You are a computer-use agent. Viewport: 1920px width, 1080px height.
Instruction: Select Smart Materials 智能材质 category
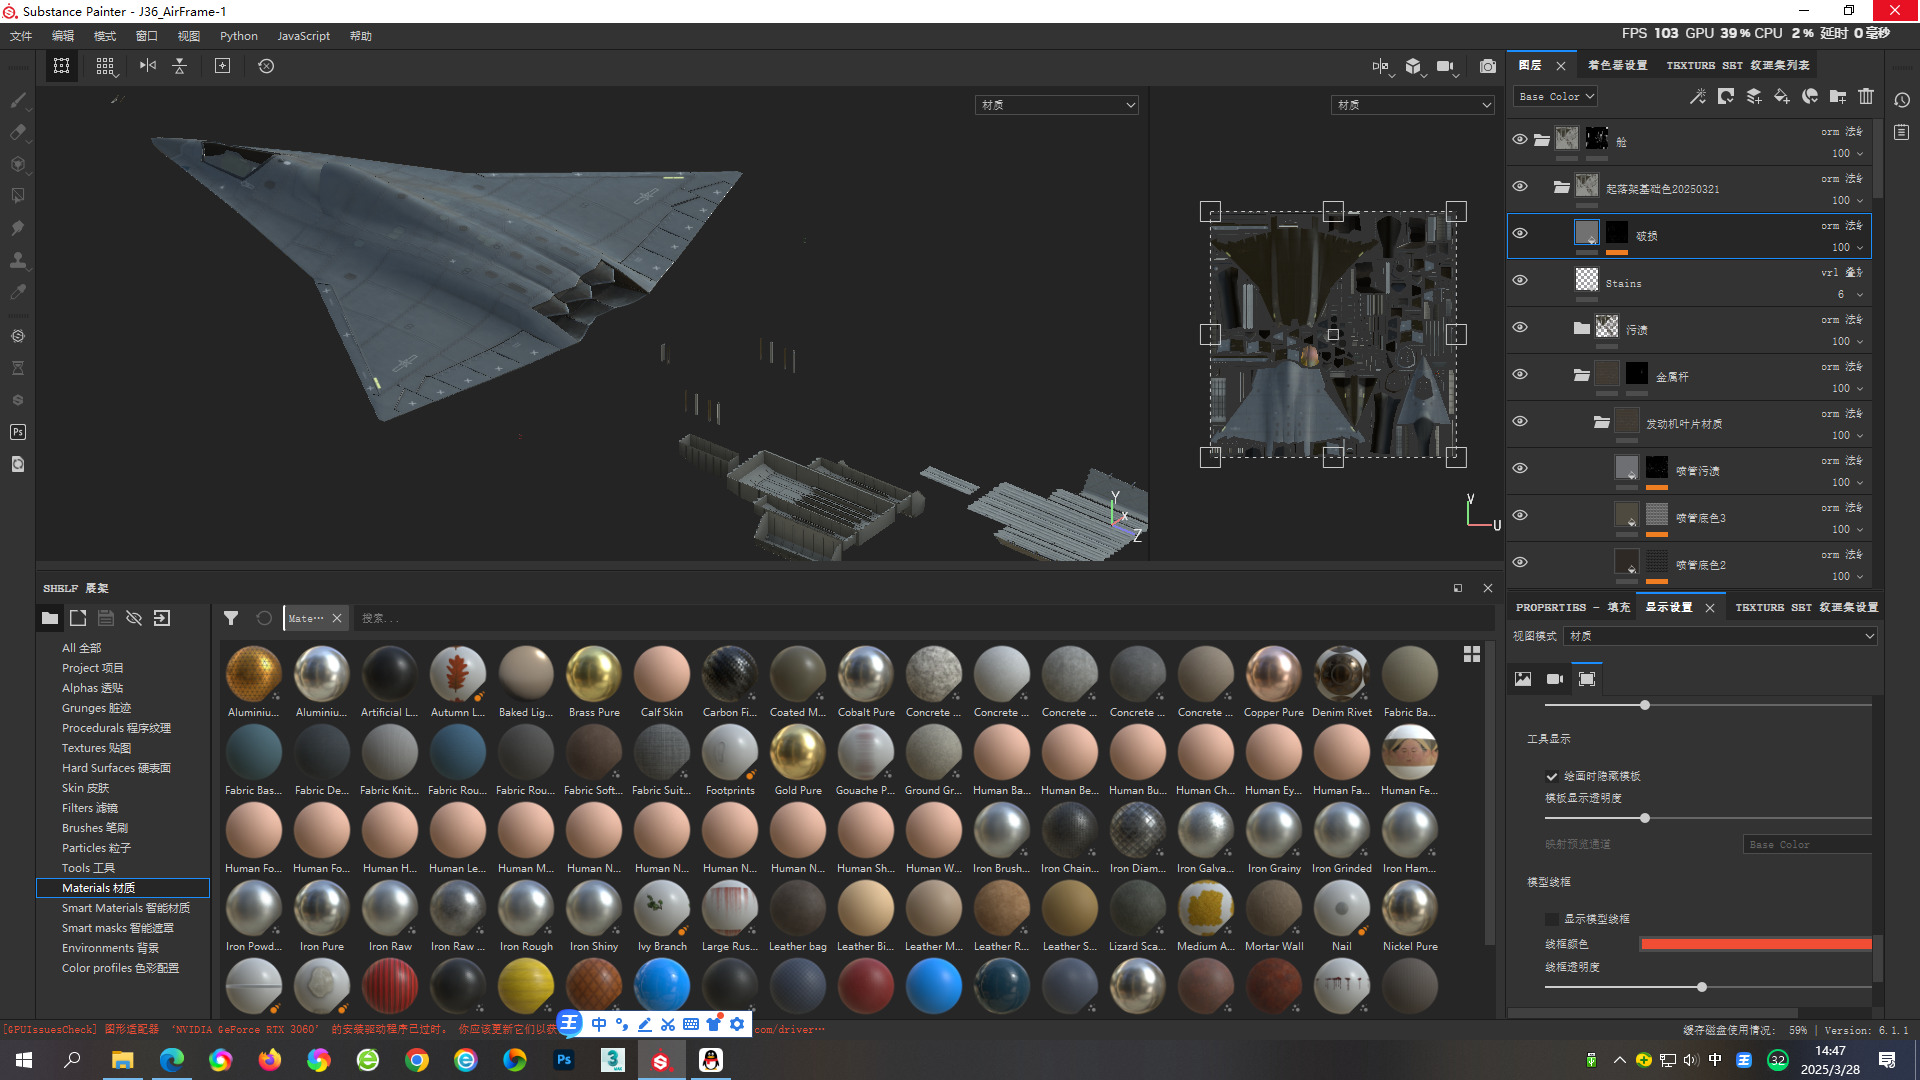pos(125,908)
